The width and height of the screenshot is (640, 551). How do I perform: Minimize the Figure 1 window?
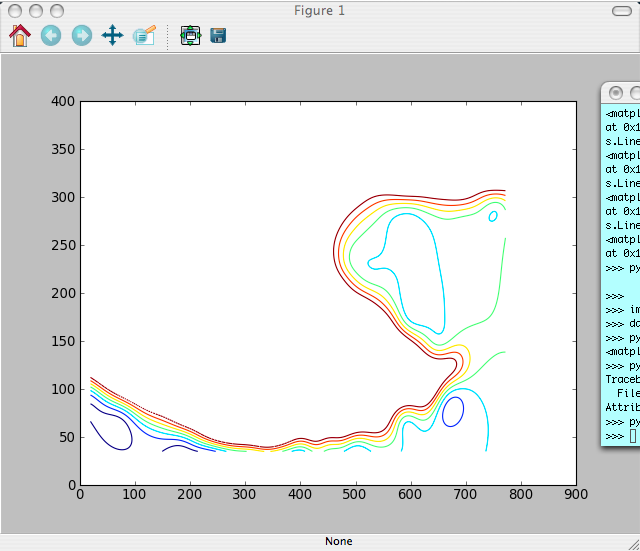(35, 11)
